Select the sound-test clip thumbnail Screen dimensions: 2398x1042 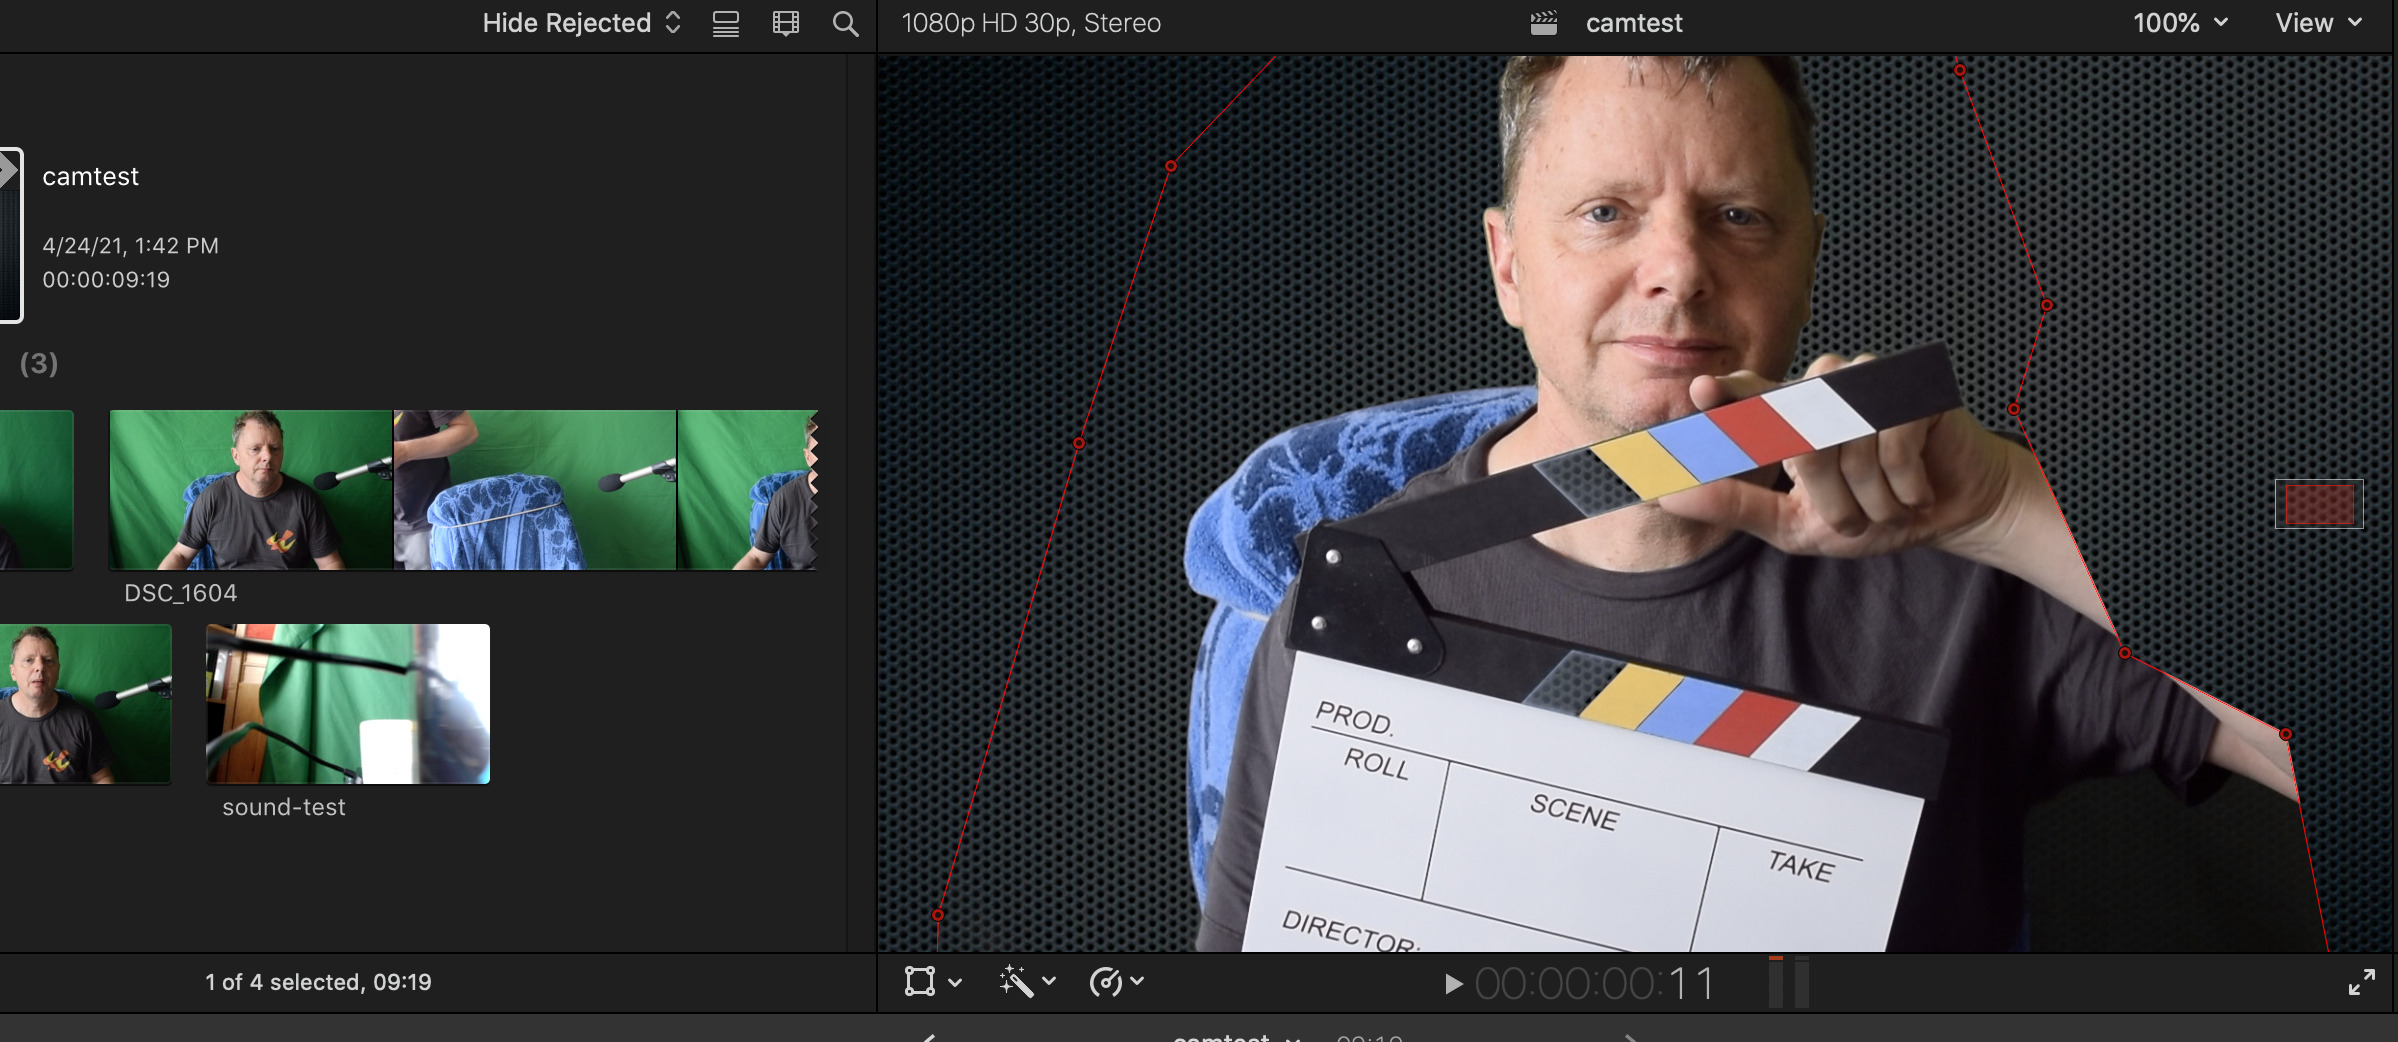point(347,704)
